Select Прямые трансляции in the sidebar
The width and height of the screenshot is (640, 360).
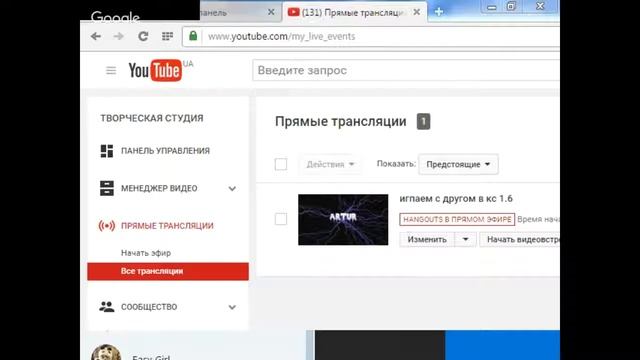(167, 226)
